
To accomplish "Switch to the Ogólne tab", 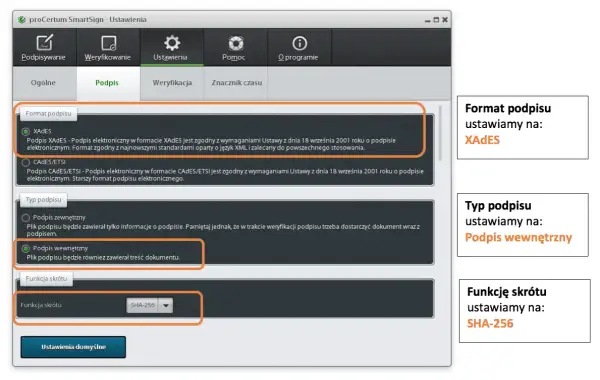I will click(x=44, y=83).
